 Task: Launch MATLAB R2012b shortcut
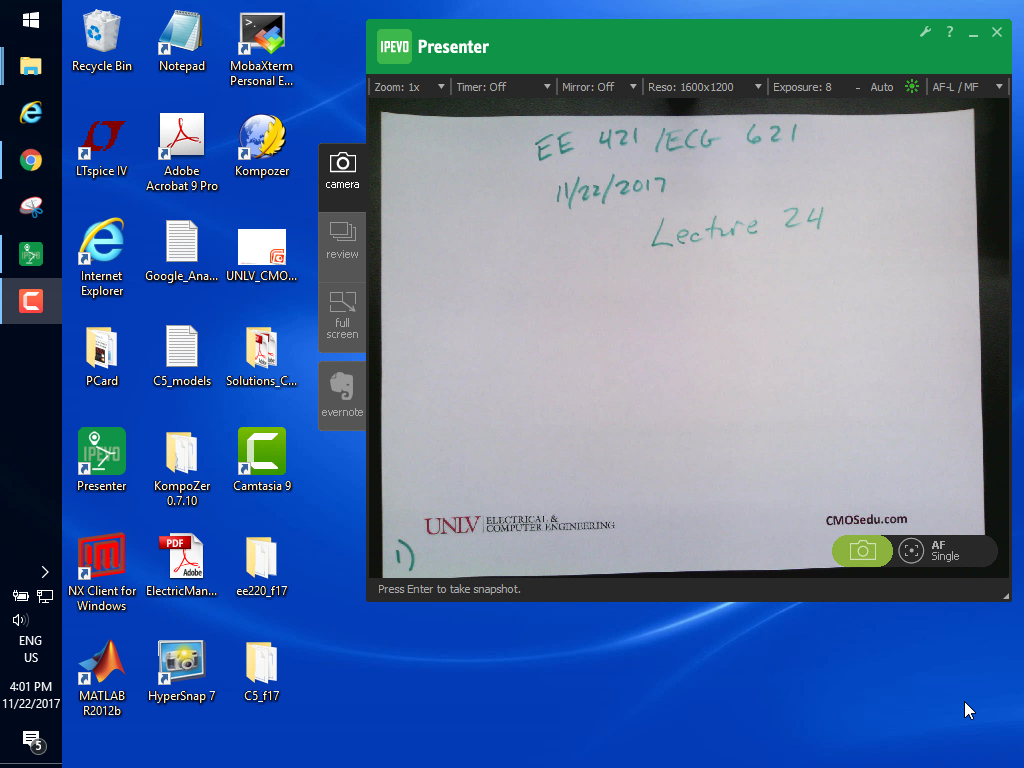(101, 678)
